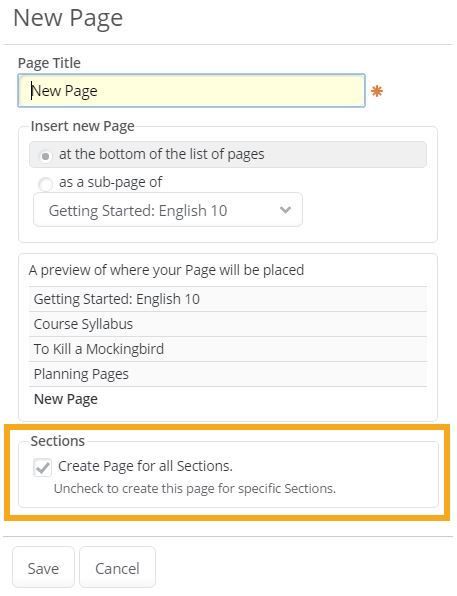Select 'Course Syllabus' in preview list
This screenshot has width=457, height=596.
(x=228, y=324)
